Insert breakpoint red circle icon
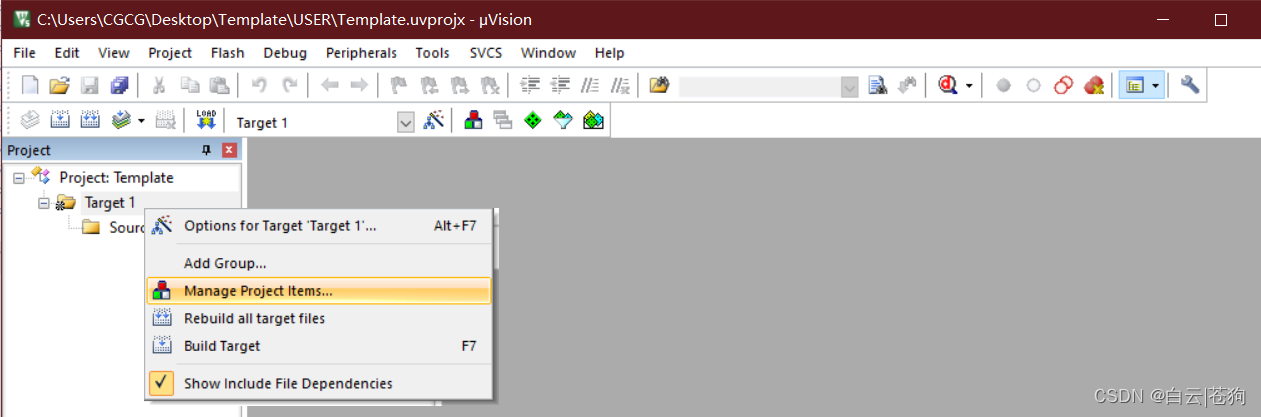1261x417 pixels. click(x=1004, y=86)
